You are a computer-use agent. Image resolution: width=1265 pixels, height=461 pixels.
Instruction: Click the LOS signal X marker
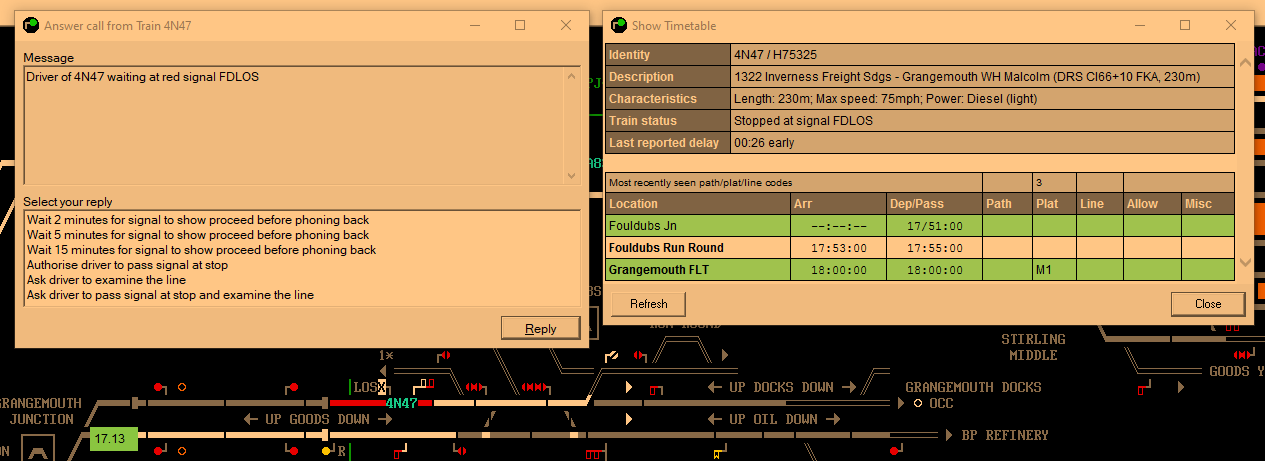pyautogui.click(x=381, y=388)
